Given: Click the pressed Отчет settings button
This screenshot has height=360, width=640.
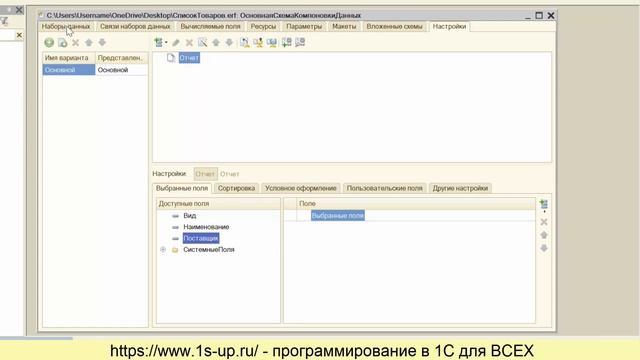Looking at the screenshot, I should (205, 174).
